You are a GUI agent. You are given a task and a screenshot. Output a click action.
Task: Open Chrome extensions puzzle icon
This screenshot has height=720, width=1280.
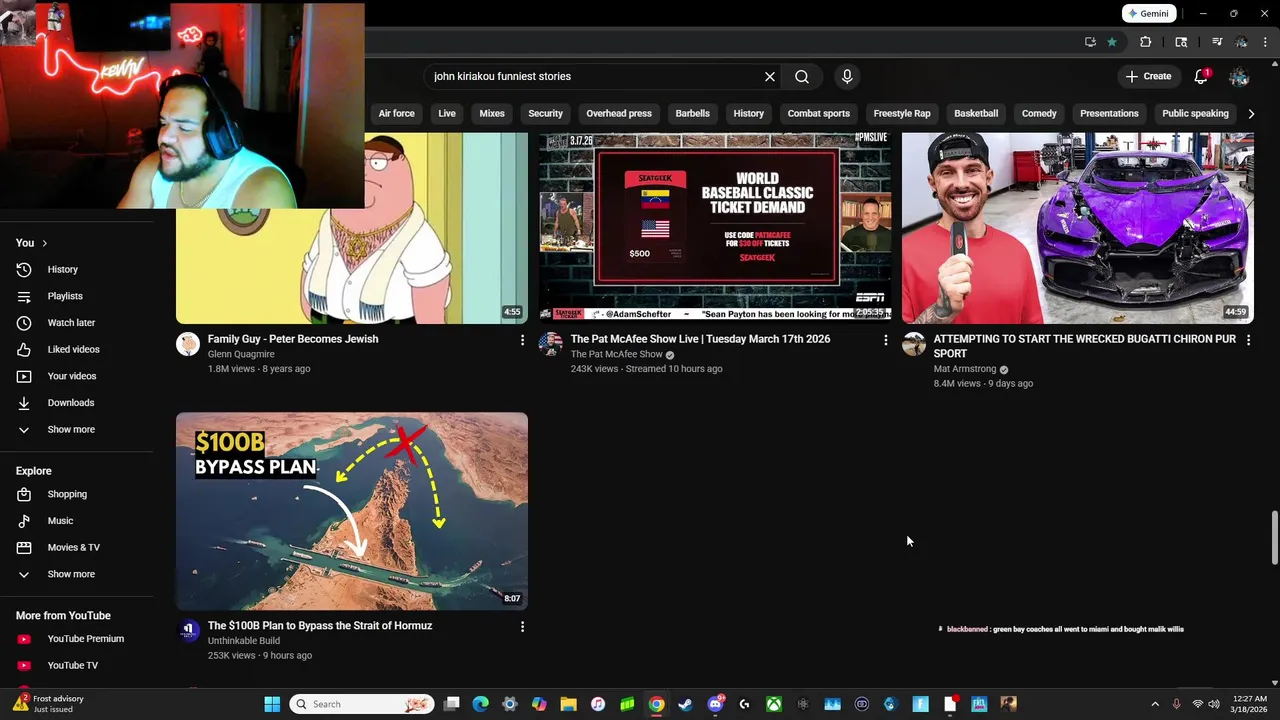tap(1146, 42)
